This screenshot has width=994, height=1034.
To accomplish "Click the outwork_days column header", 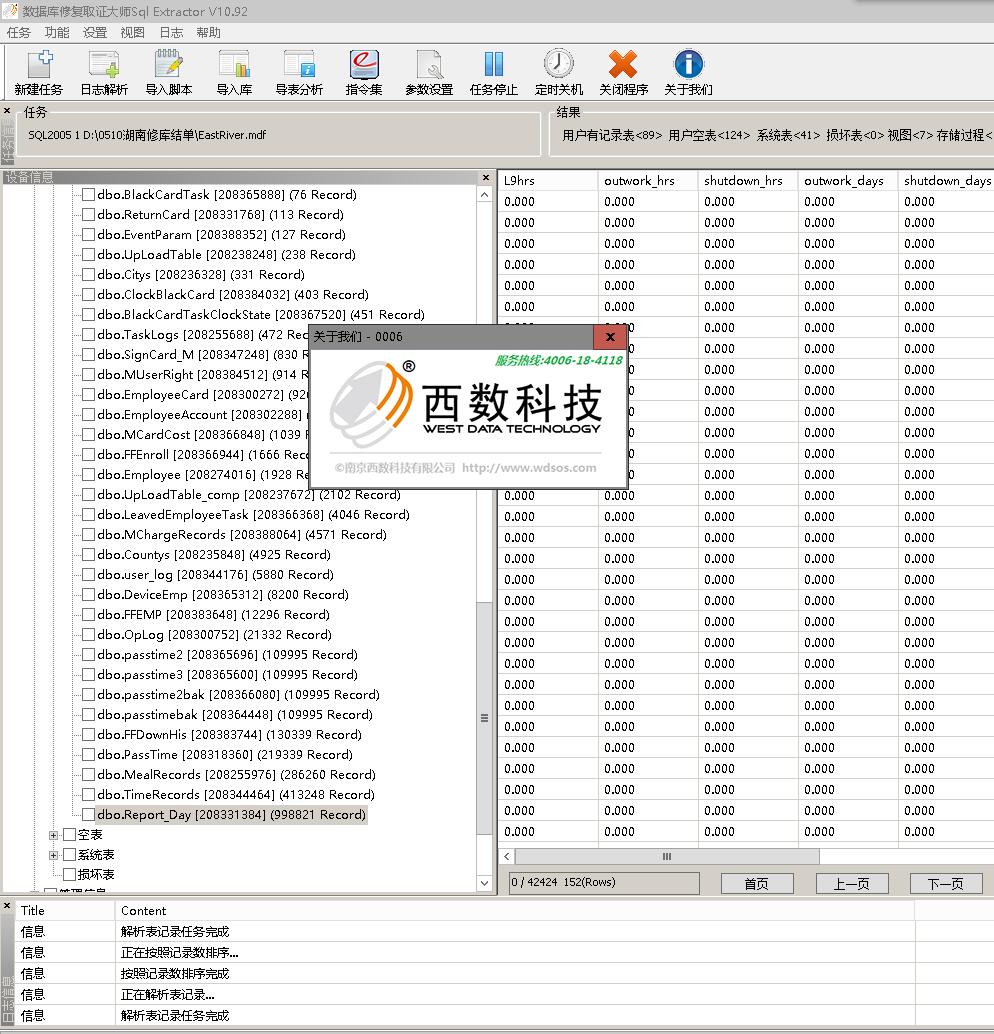I will (848, 181).
